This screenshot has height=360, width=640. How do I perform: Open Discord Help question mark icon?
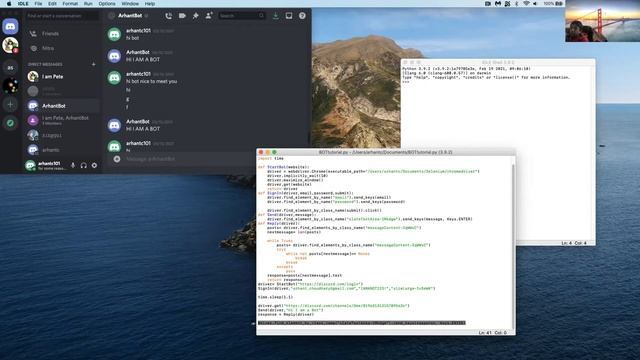(302, 16)
